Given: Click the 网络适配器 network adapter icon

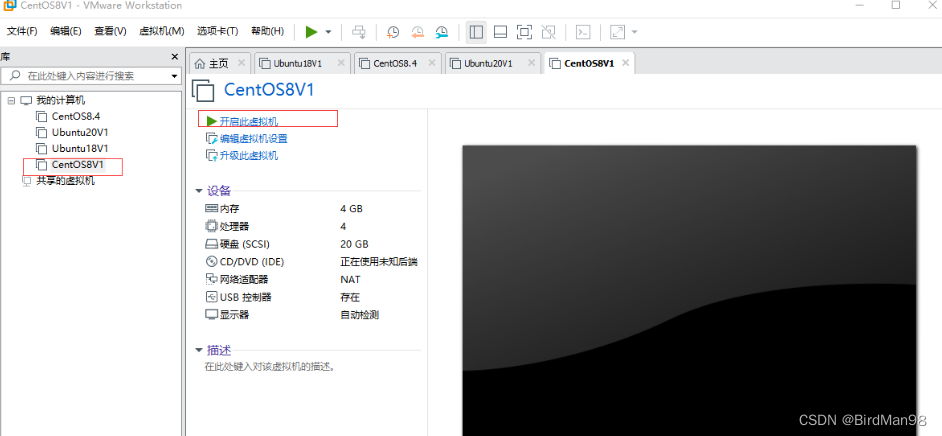Looking at the screenshot, I should 211,279.
